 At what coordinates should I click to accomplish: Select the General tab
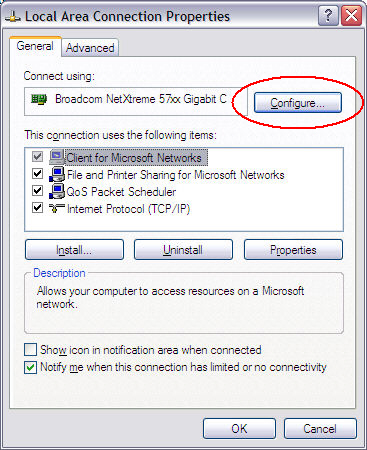[35, 46]
